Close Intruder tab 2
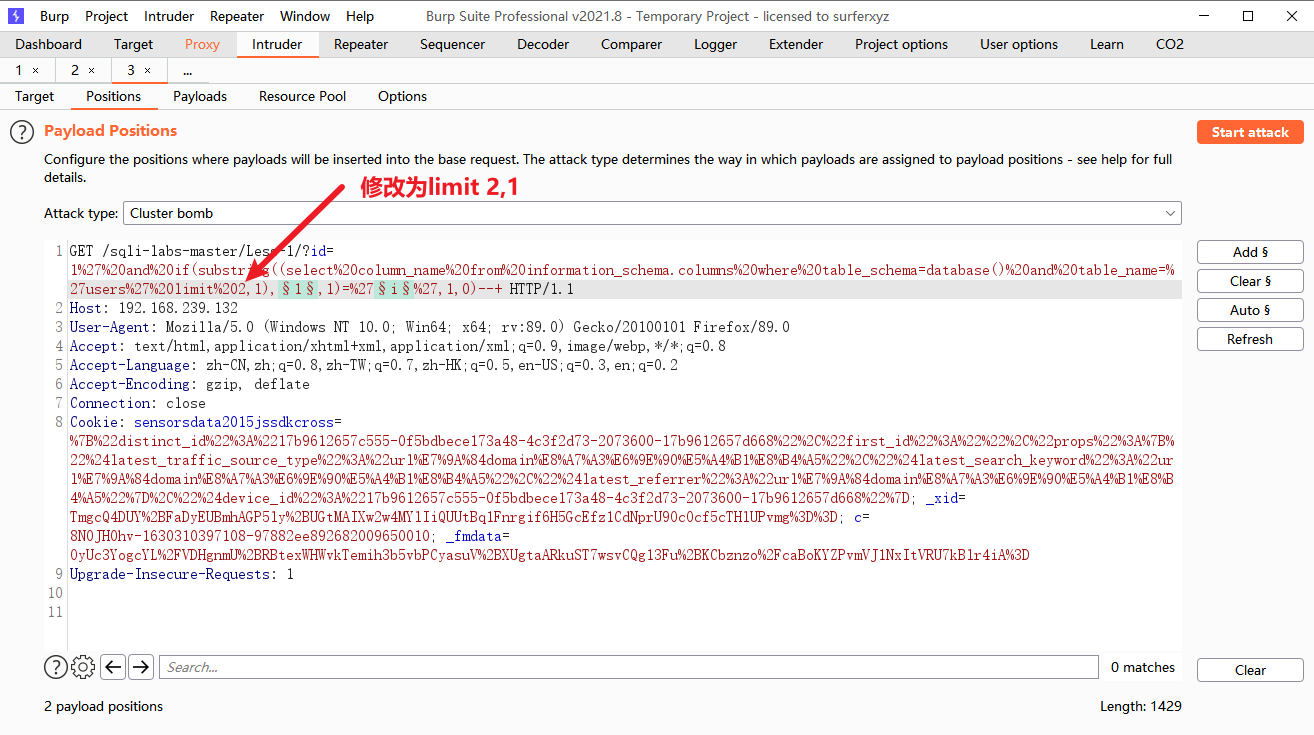 tap(92, 70)
